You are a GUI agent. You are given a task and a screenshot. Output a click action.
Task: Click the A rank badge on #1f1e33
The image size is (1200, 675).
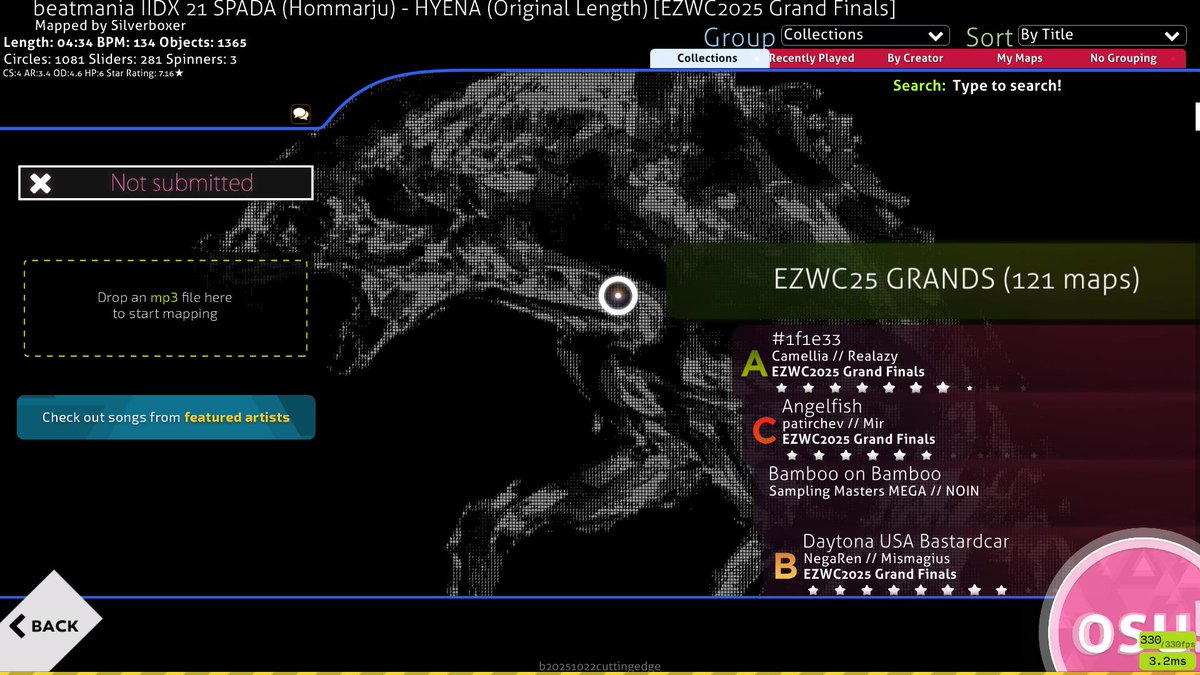pos(754,364)
